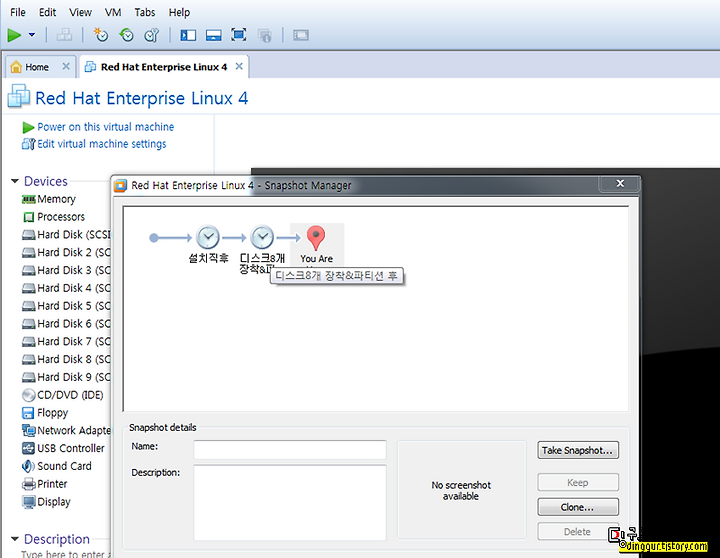Screen dimensions: 720x558
Task: Select the Printer device
Action: [45, 484]
